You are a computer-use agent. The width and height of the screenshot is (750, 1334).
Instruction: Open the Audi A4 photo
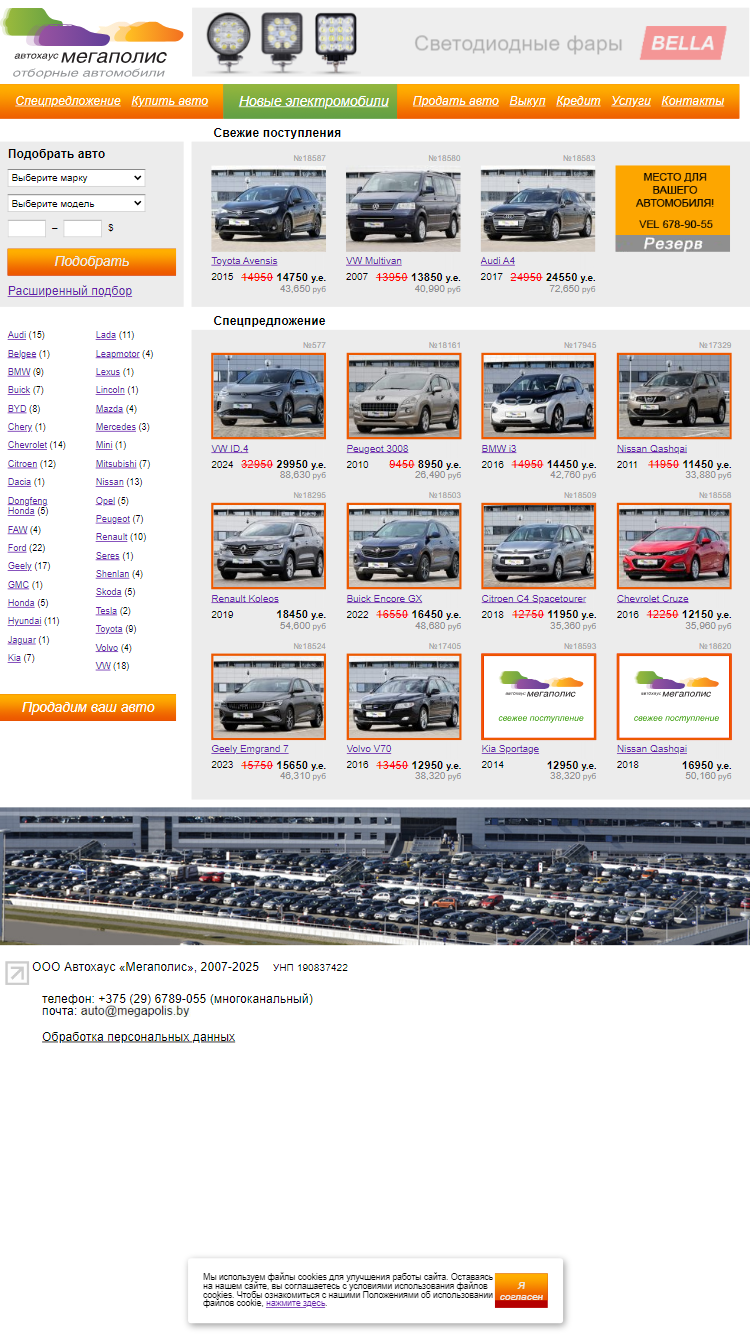pos(538,209)
